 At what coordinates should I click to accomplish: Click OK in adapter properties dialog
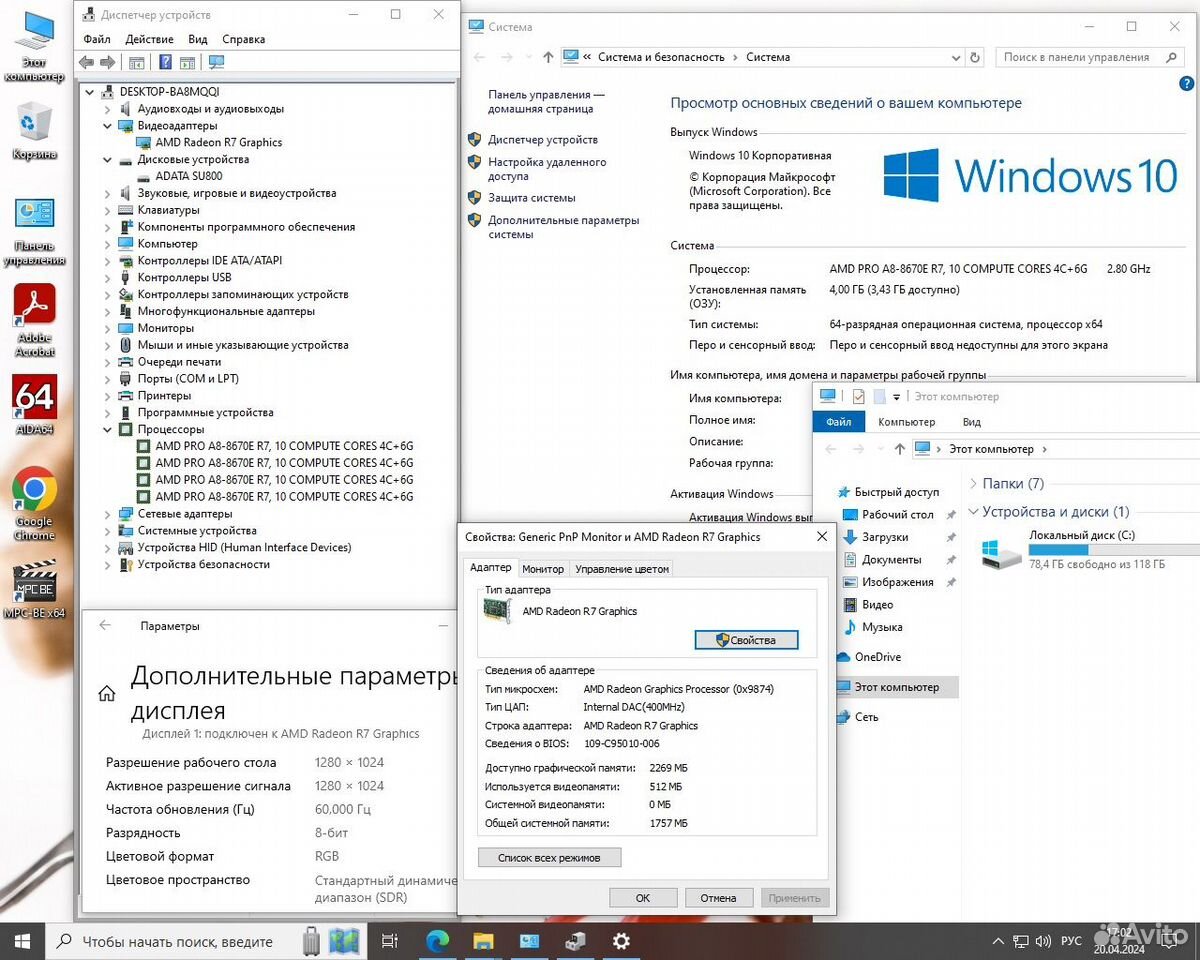pos(643,898)
